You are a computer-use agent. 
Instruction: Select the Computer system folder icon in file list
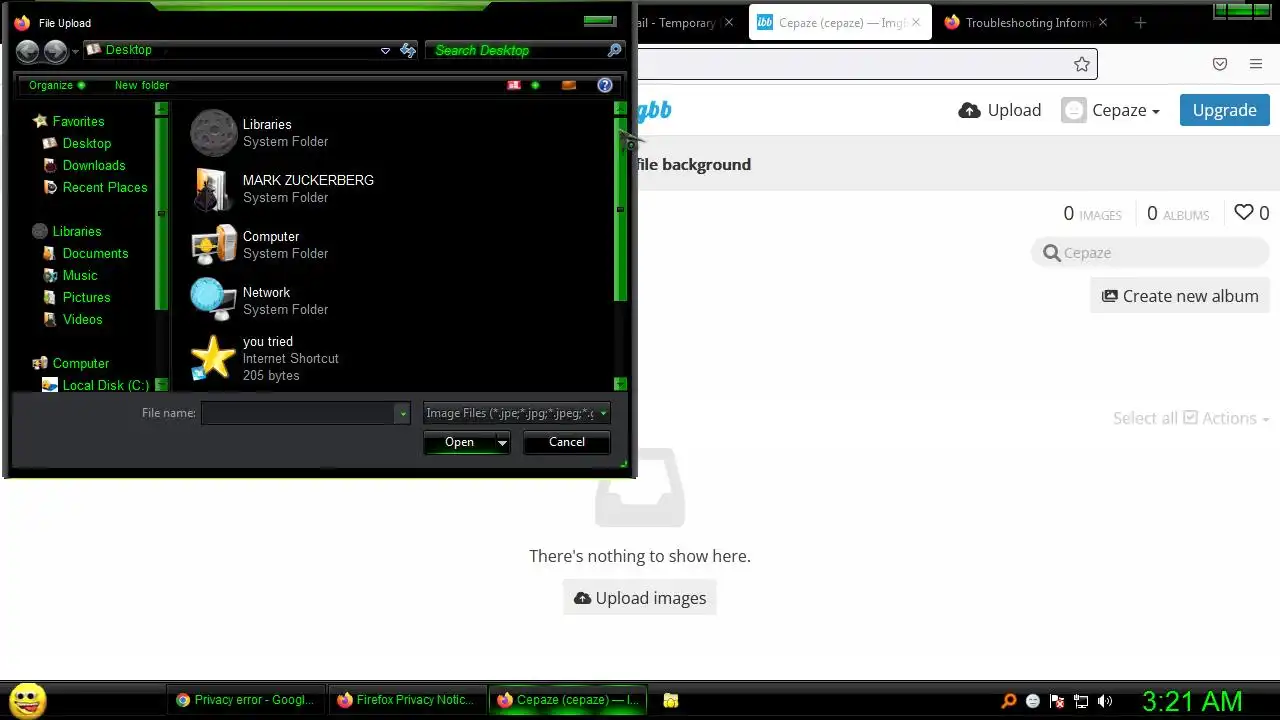(213, 244)
